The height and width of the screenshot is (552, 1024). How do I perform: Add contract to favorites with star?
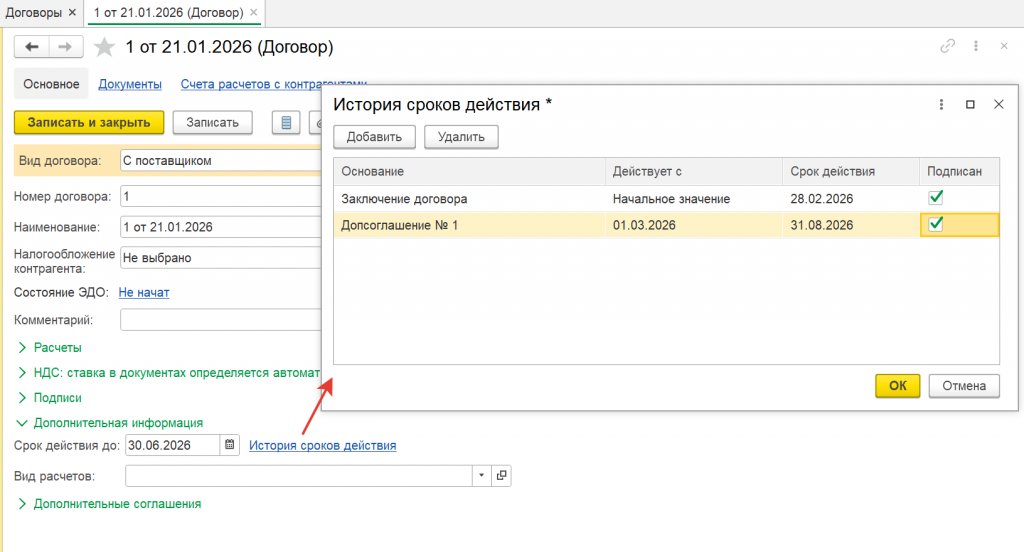click(x=104, y=47)
